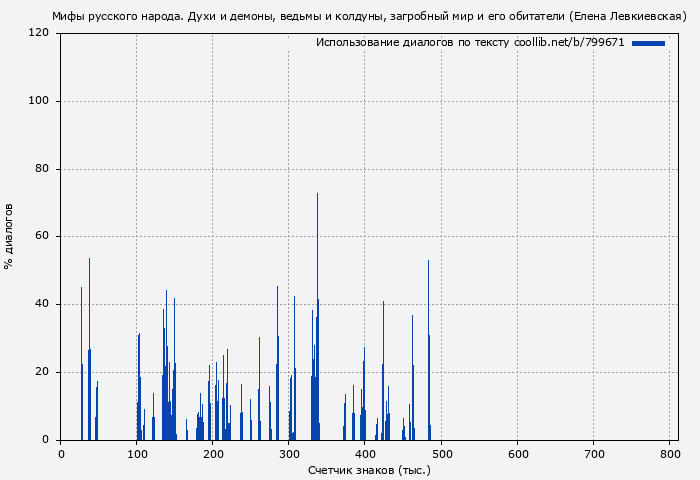Select the 700 label on the X axis
700x480 pixels.
click(x=594, y=454)
